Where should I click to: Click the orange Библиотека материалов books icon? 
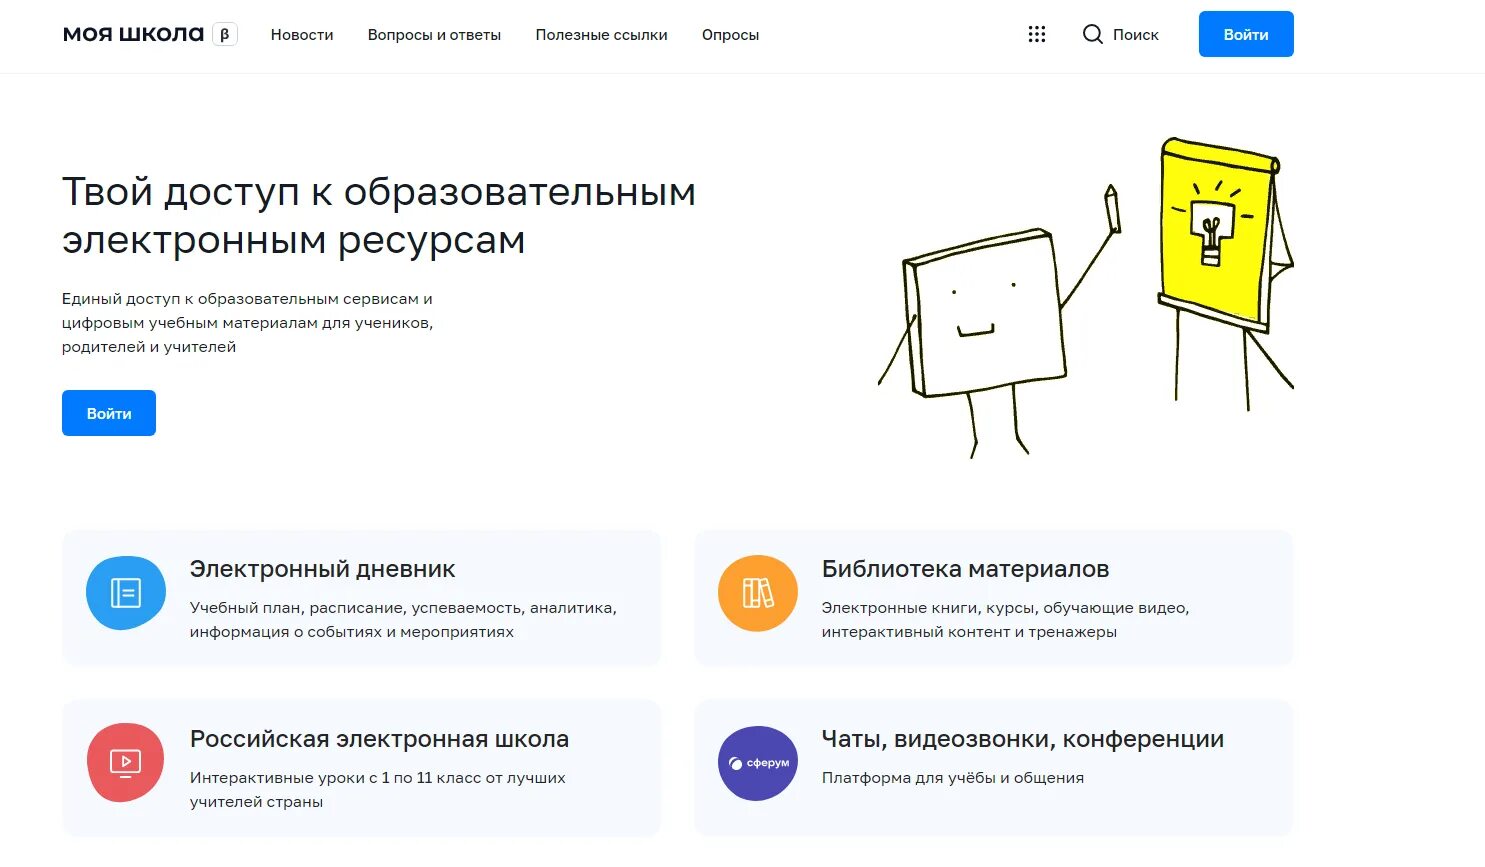757,592
